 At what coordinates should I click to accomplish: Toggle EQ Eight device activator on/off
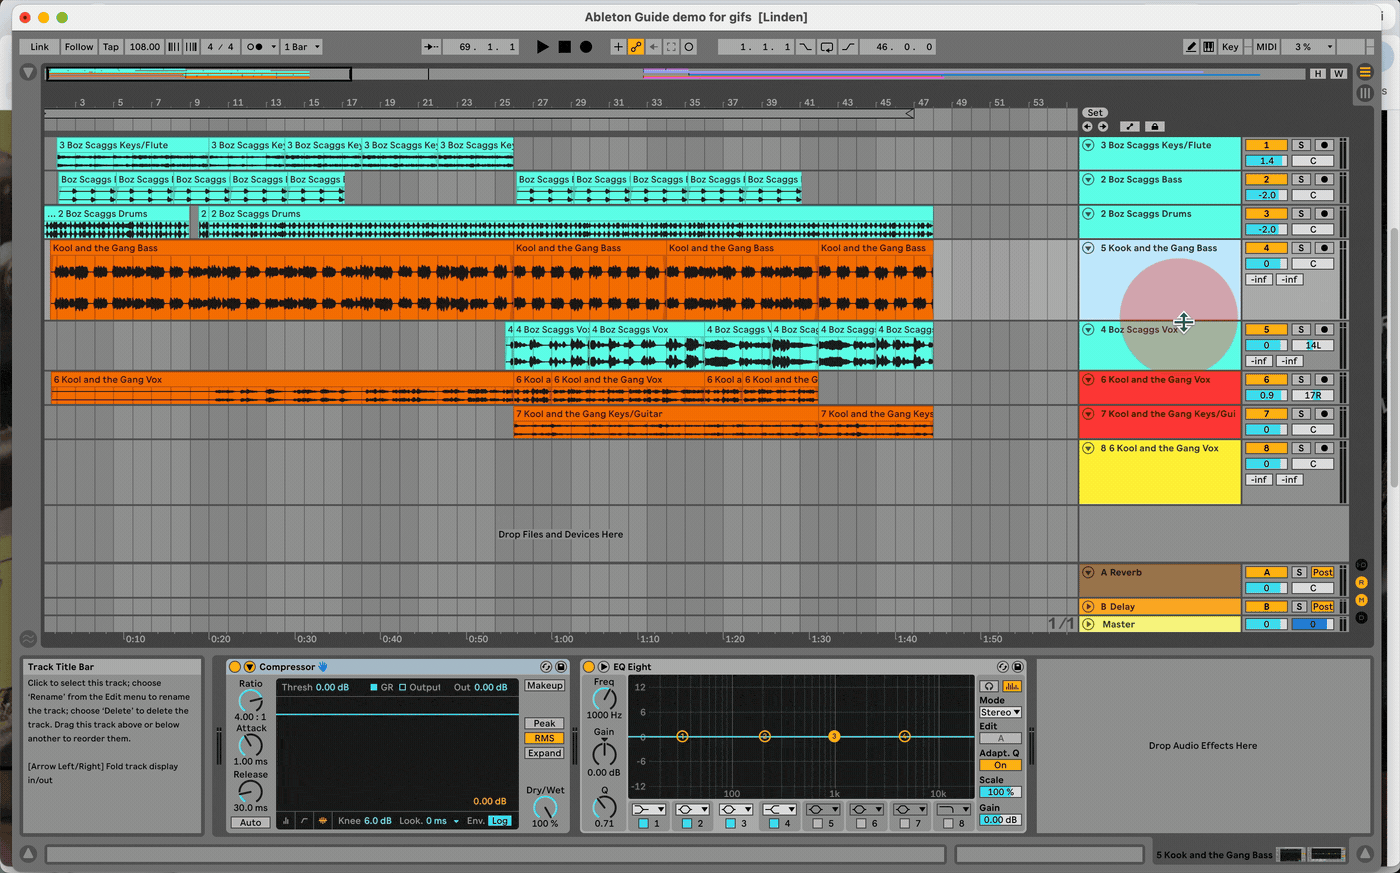[589, 667]
